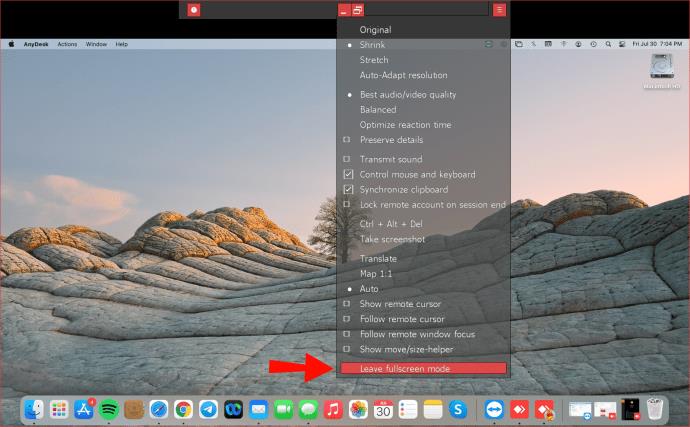The width and height of the screenshot is (690, 427).
Task: Enable Follow remote cursor option
Action: 347,319
